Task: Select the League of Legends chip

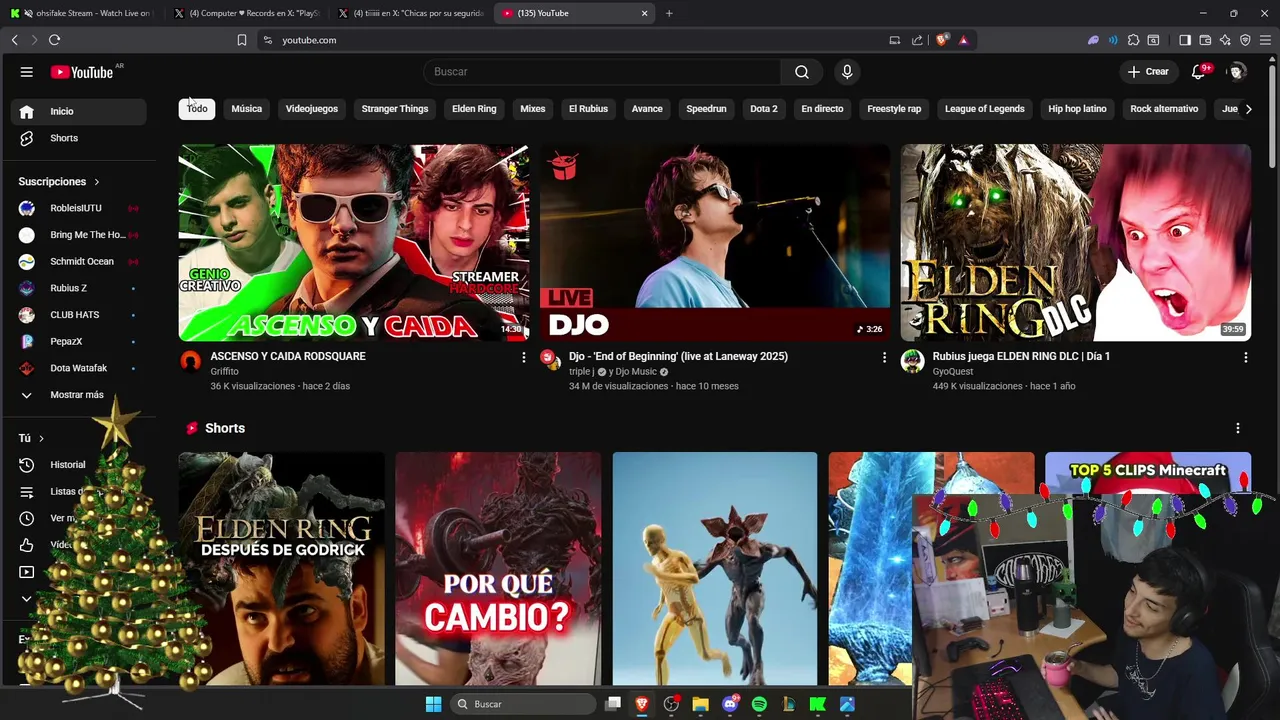Action: 985,109
